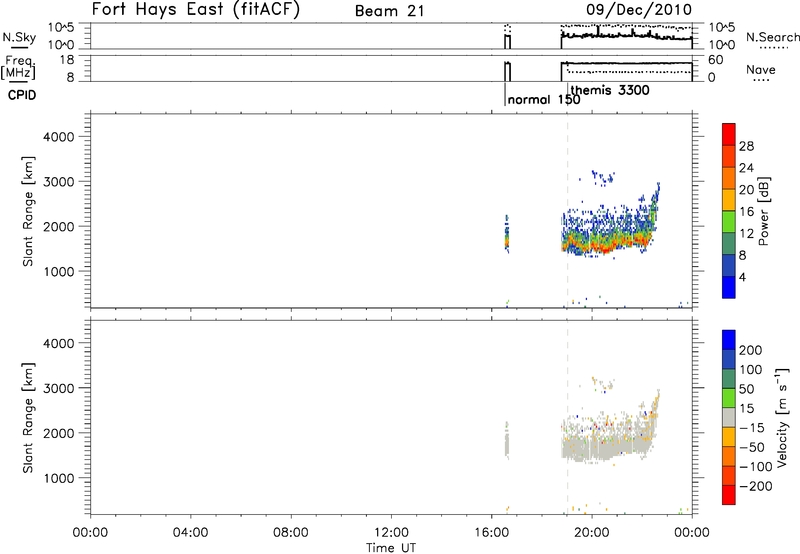Screen dimensions: 800x554
Task: Click the short power echo patch near 16:30
Action: coord(507,235)
